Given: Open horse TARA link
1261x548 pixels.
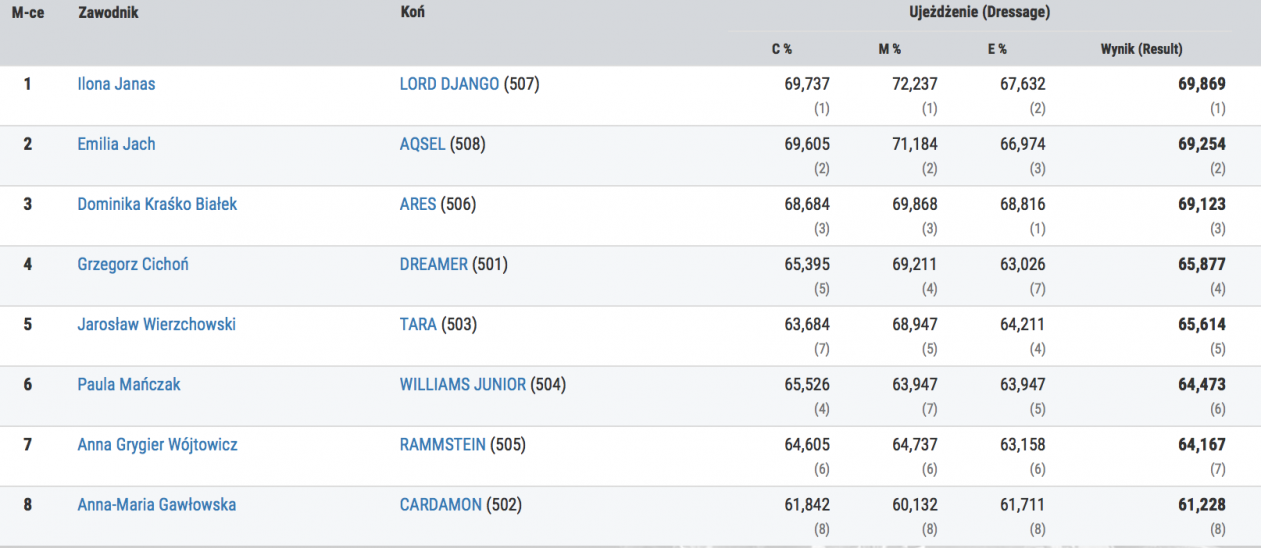Looking at the screenshot, I should [x=418, y=324].
